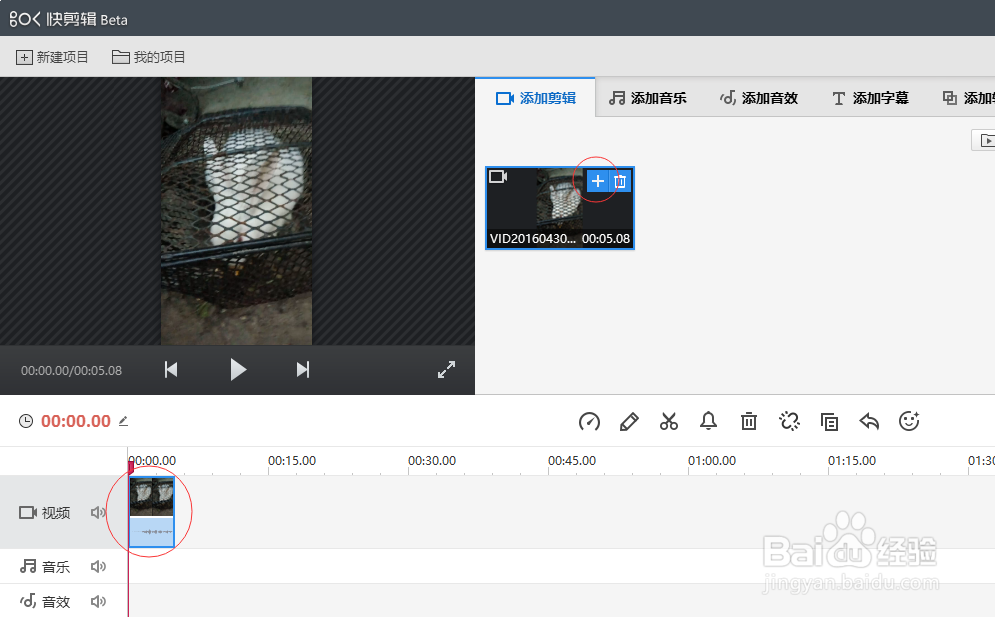
Task: Open the clip add menu via blue plus
Action: 597,181
